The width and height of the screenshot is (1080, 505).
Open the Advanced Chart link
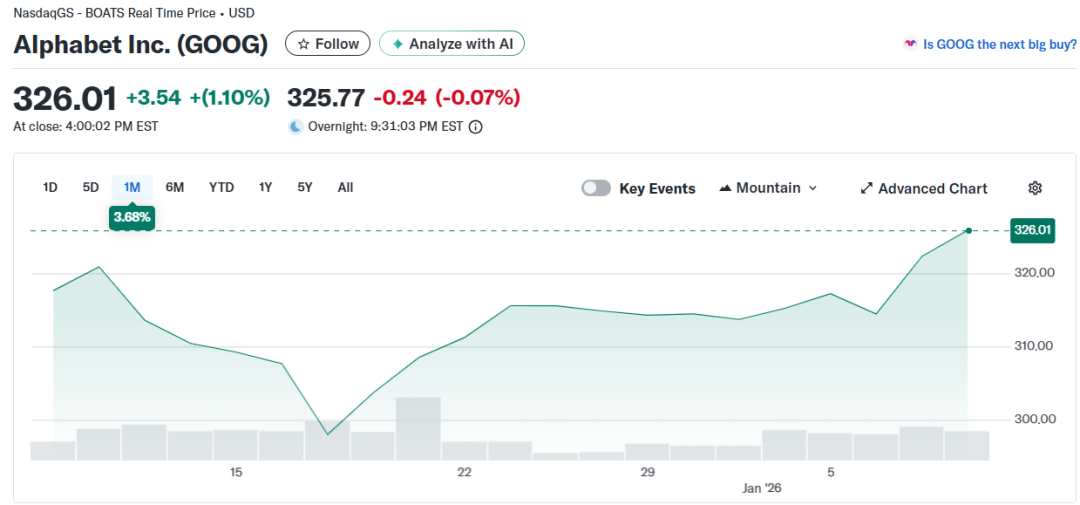coord(932,188)
